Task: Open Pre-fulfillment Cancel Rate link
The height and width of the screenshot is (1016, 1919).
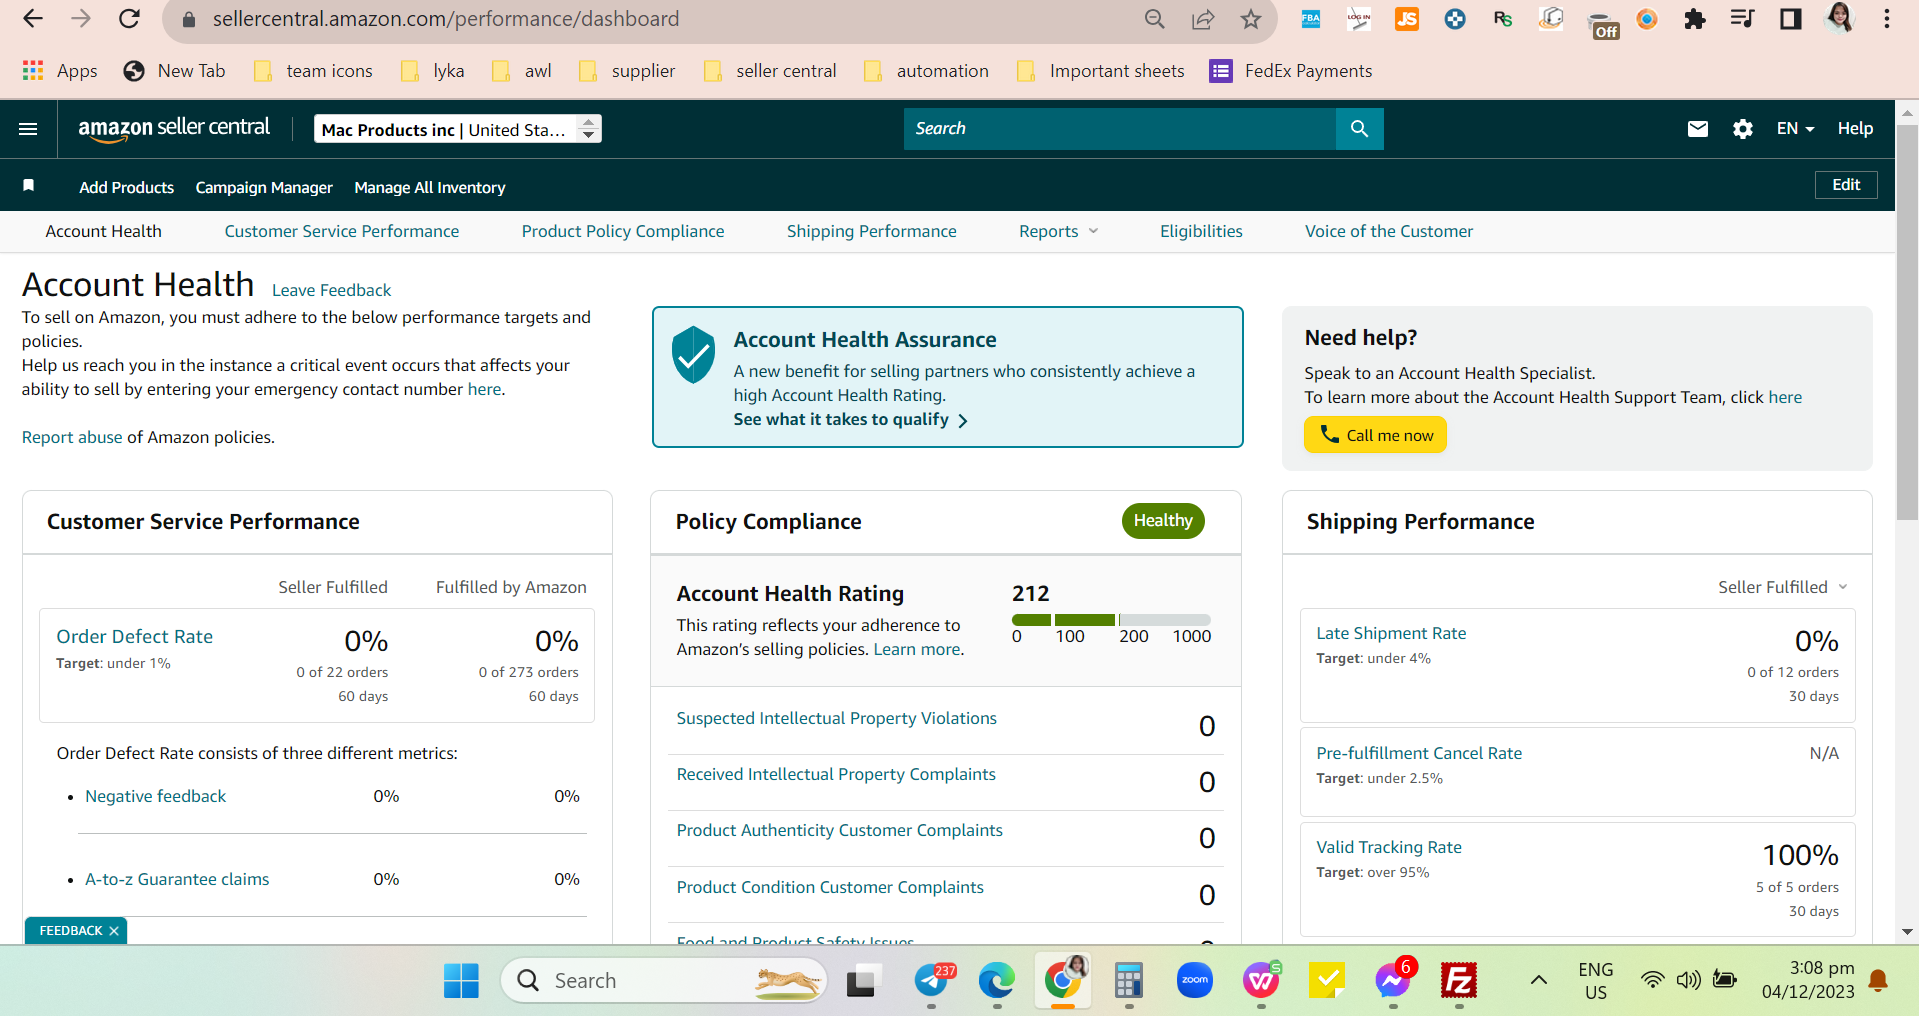Action: (x=1419, y=753)
